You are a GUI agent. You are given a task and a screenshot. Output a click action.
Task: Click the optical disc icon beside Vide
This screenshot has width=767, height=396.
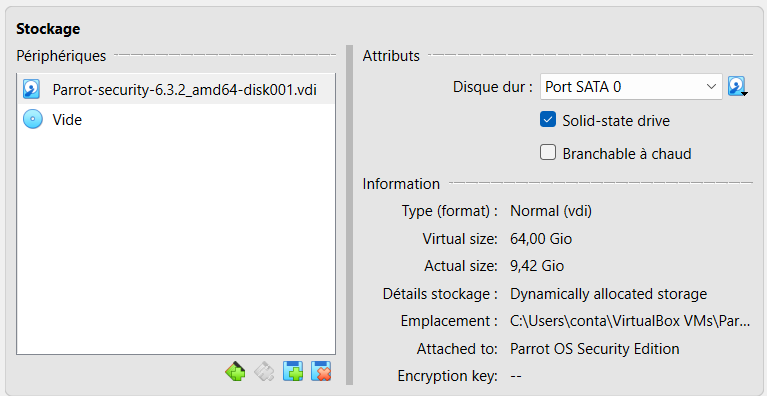coord(33,119)
